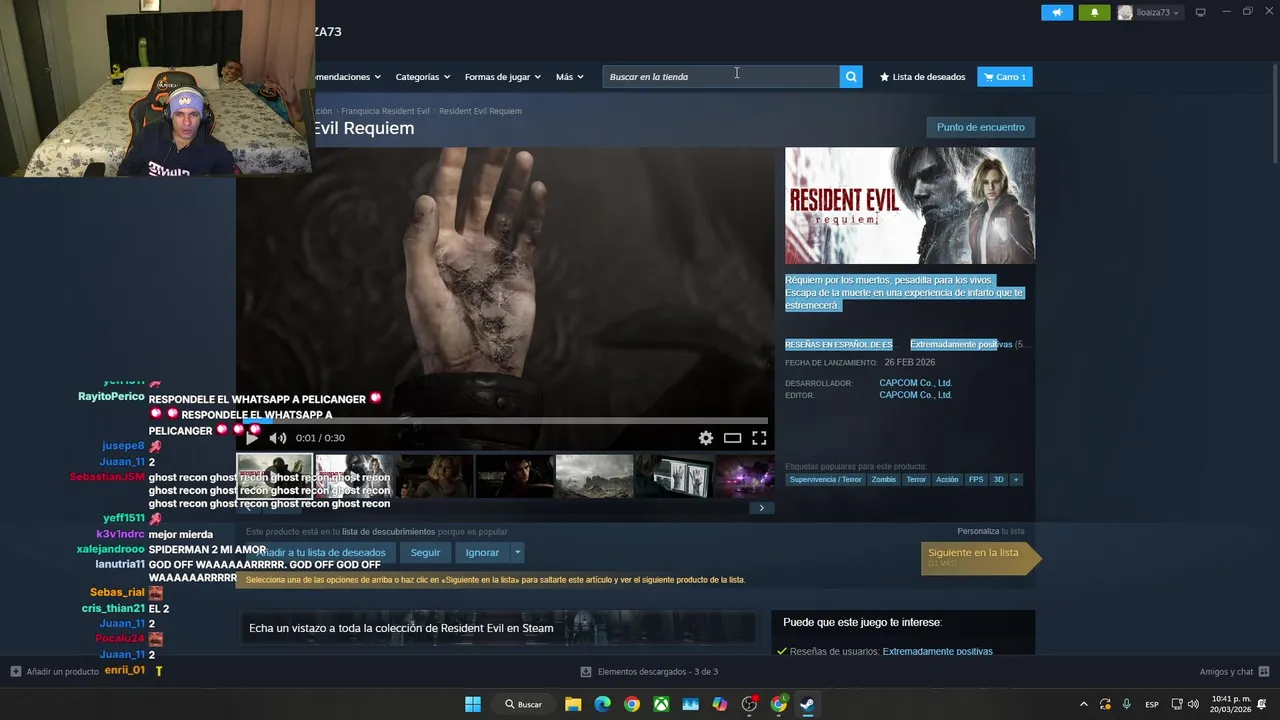Click 'Añadir un producto' plus icon
Image resolution: width=1280 pixels, height=720 pixels.
pos(15,672)
